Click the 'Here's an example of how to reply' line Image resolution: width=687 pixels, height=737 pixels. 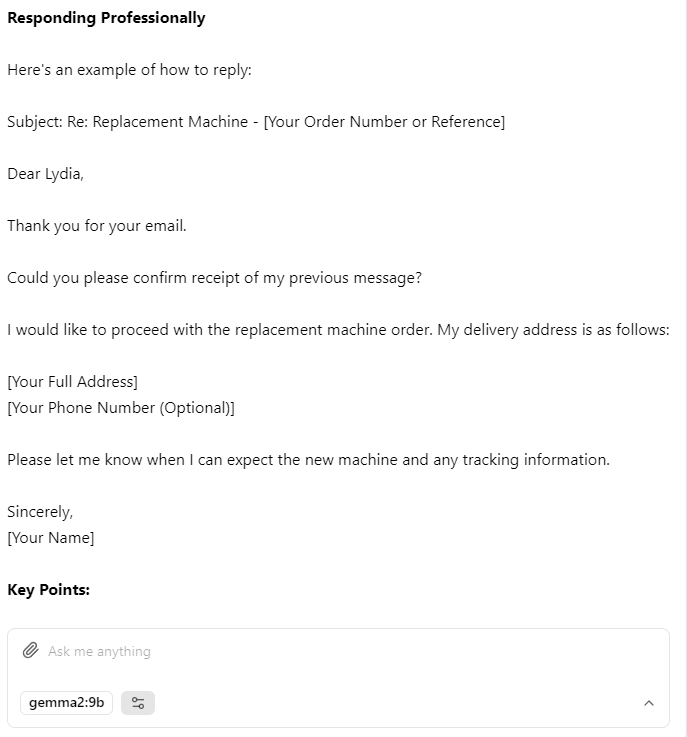[129, 70]
